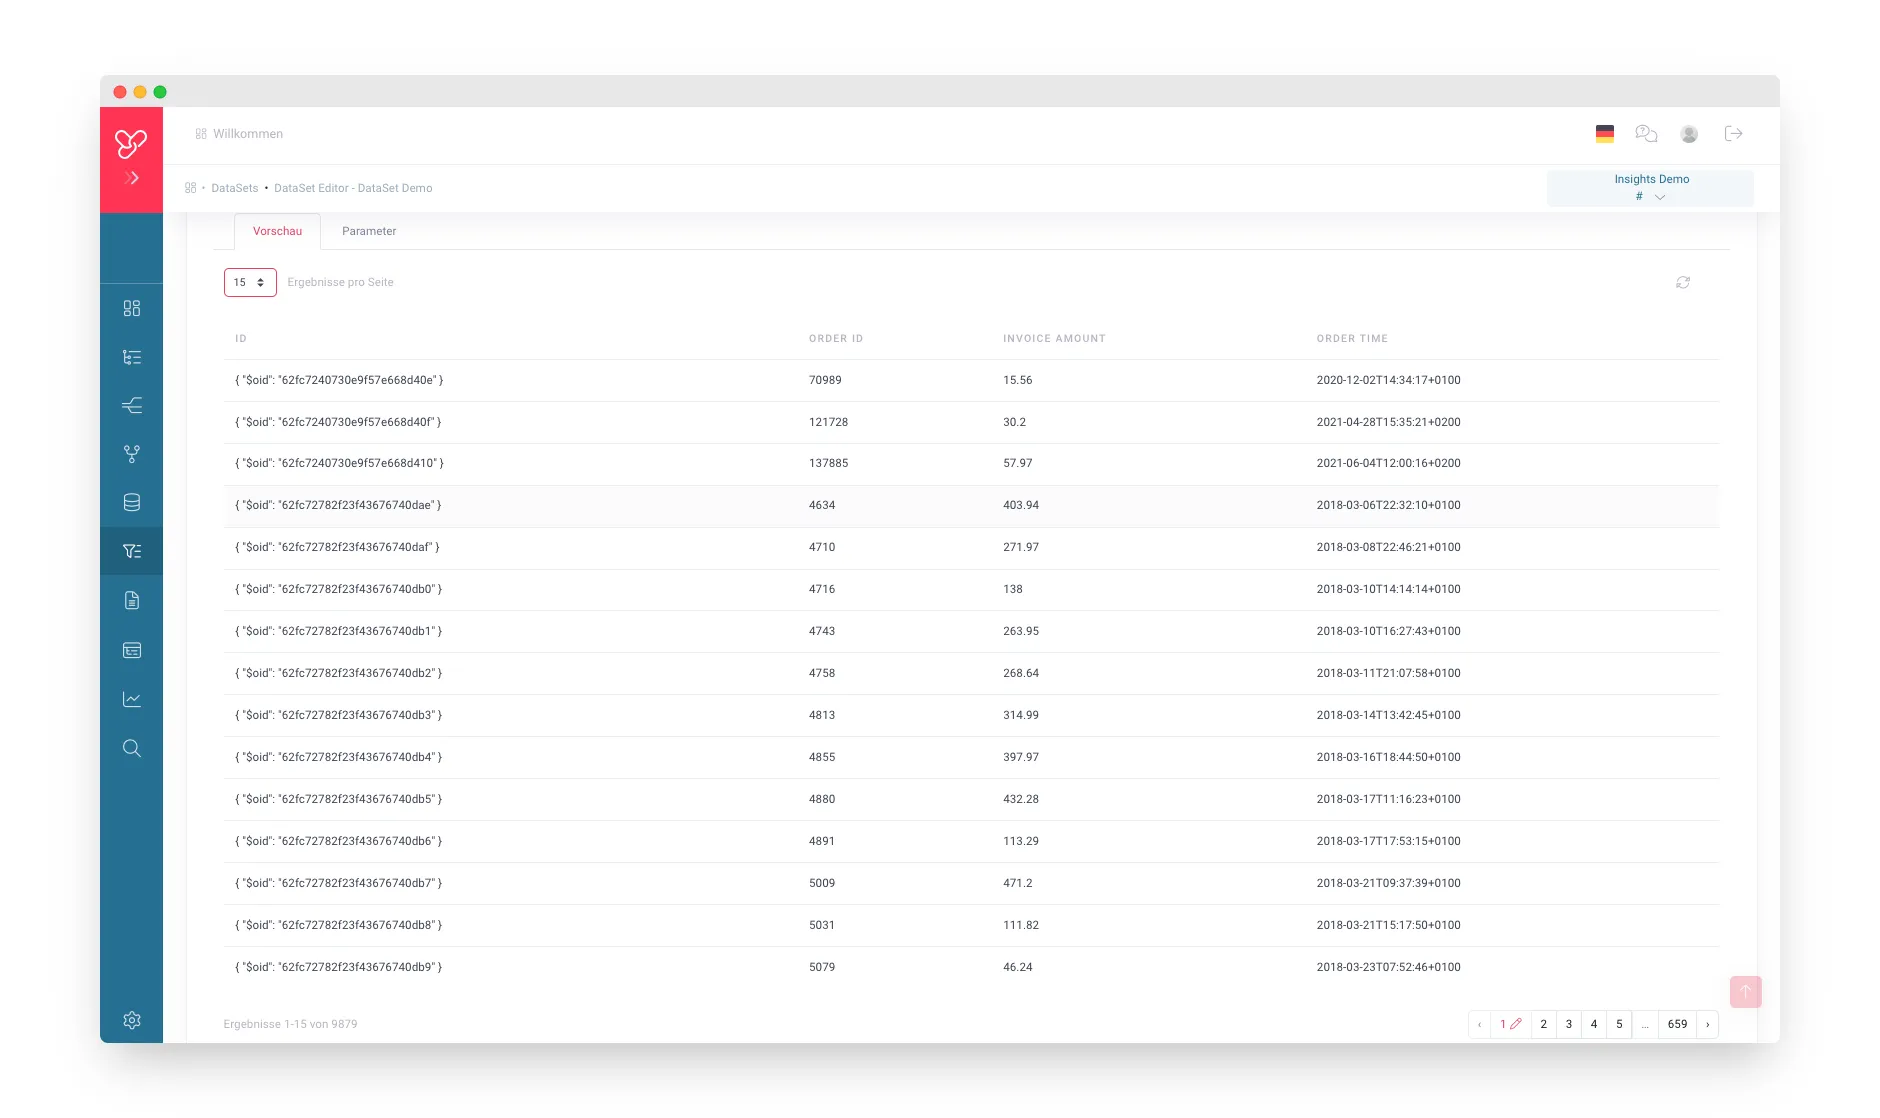Click breadcrumb home grid icon
Image resolution: width=1880 pixels, height=1118 pixels.
[x=190, y=188]
